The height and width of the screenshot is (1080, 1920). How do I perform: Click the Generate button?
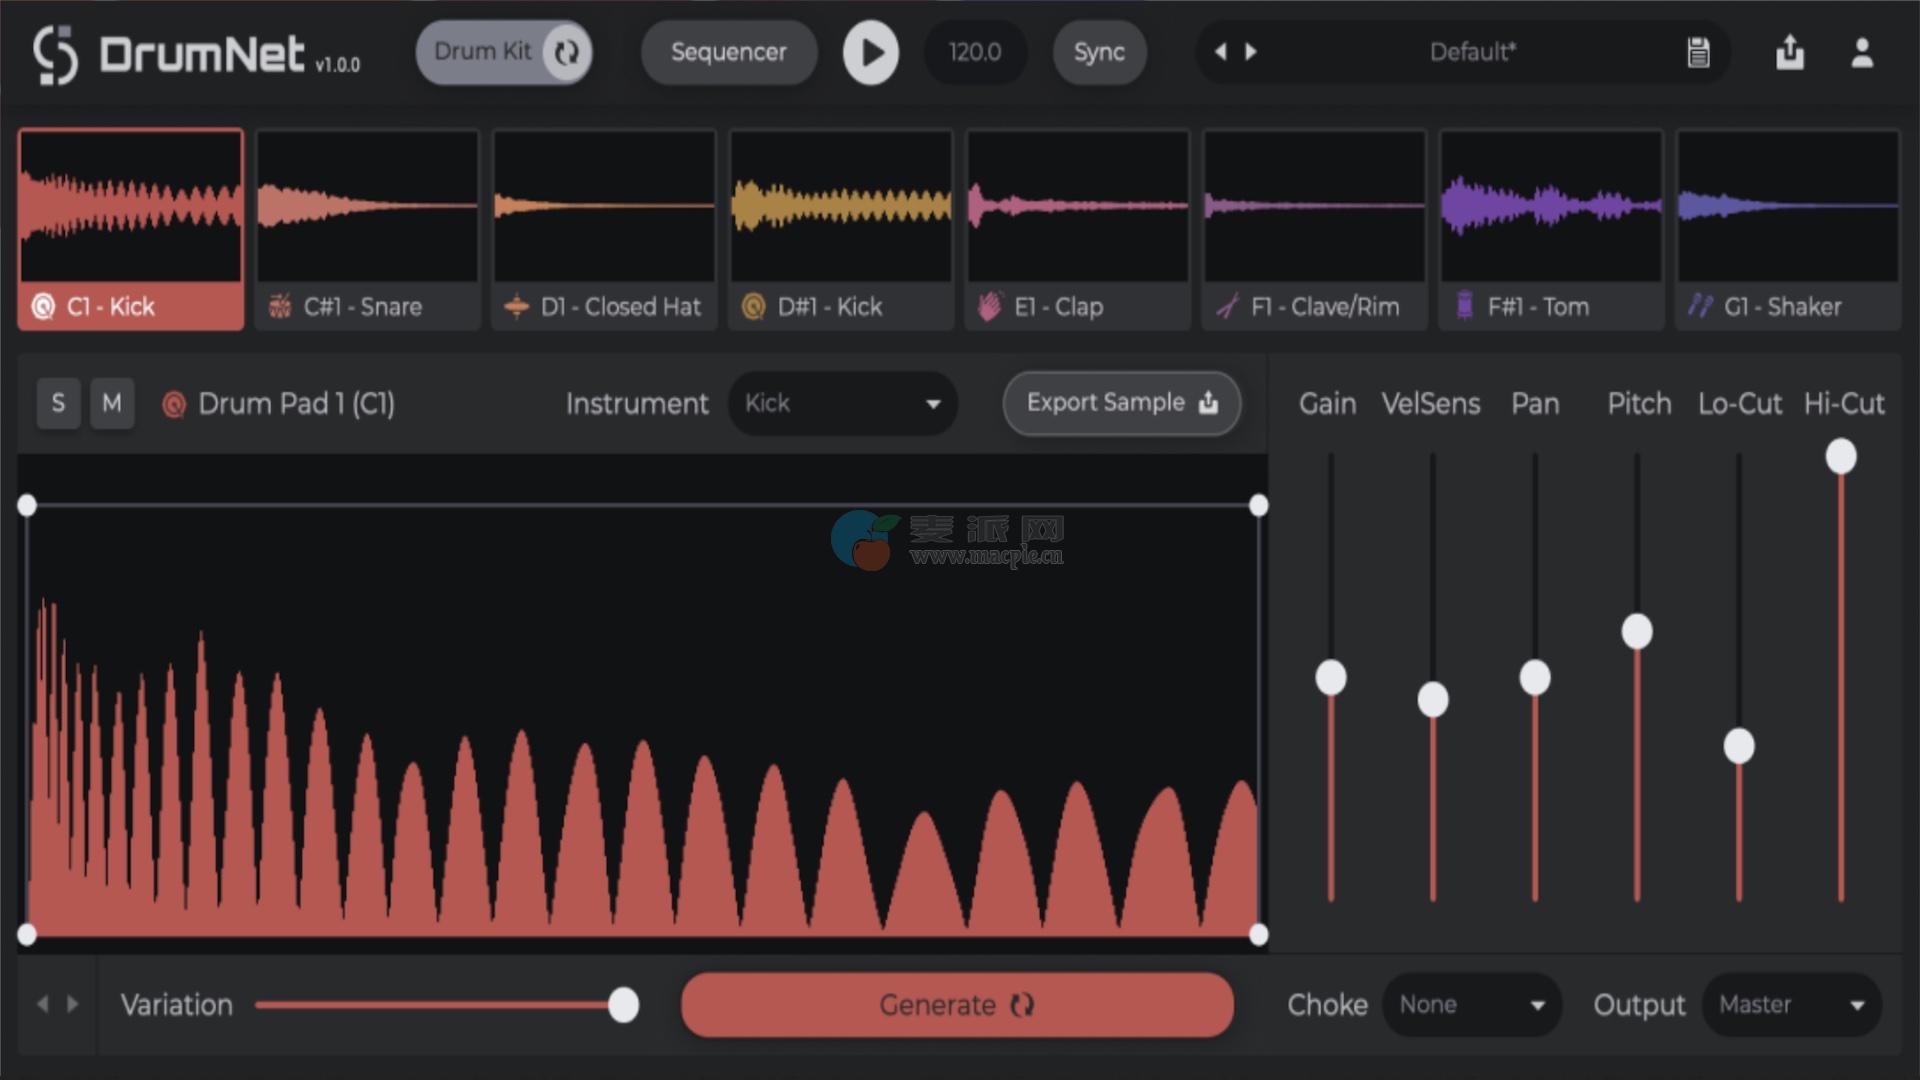pyautogui.click(x=956, y=1004)
